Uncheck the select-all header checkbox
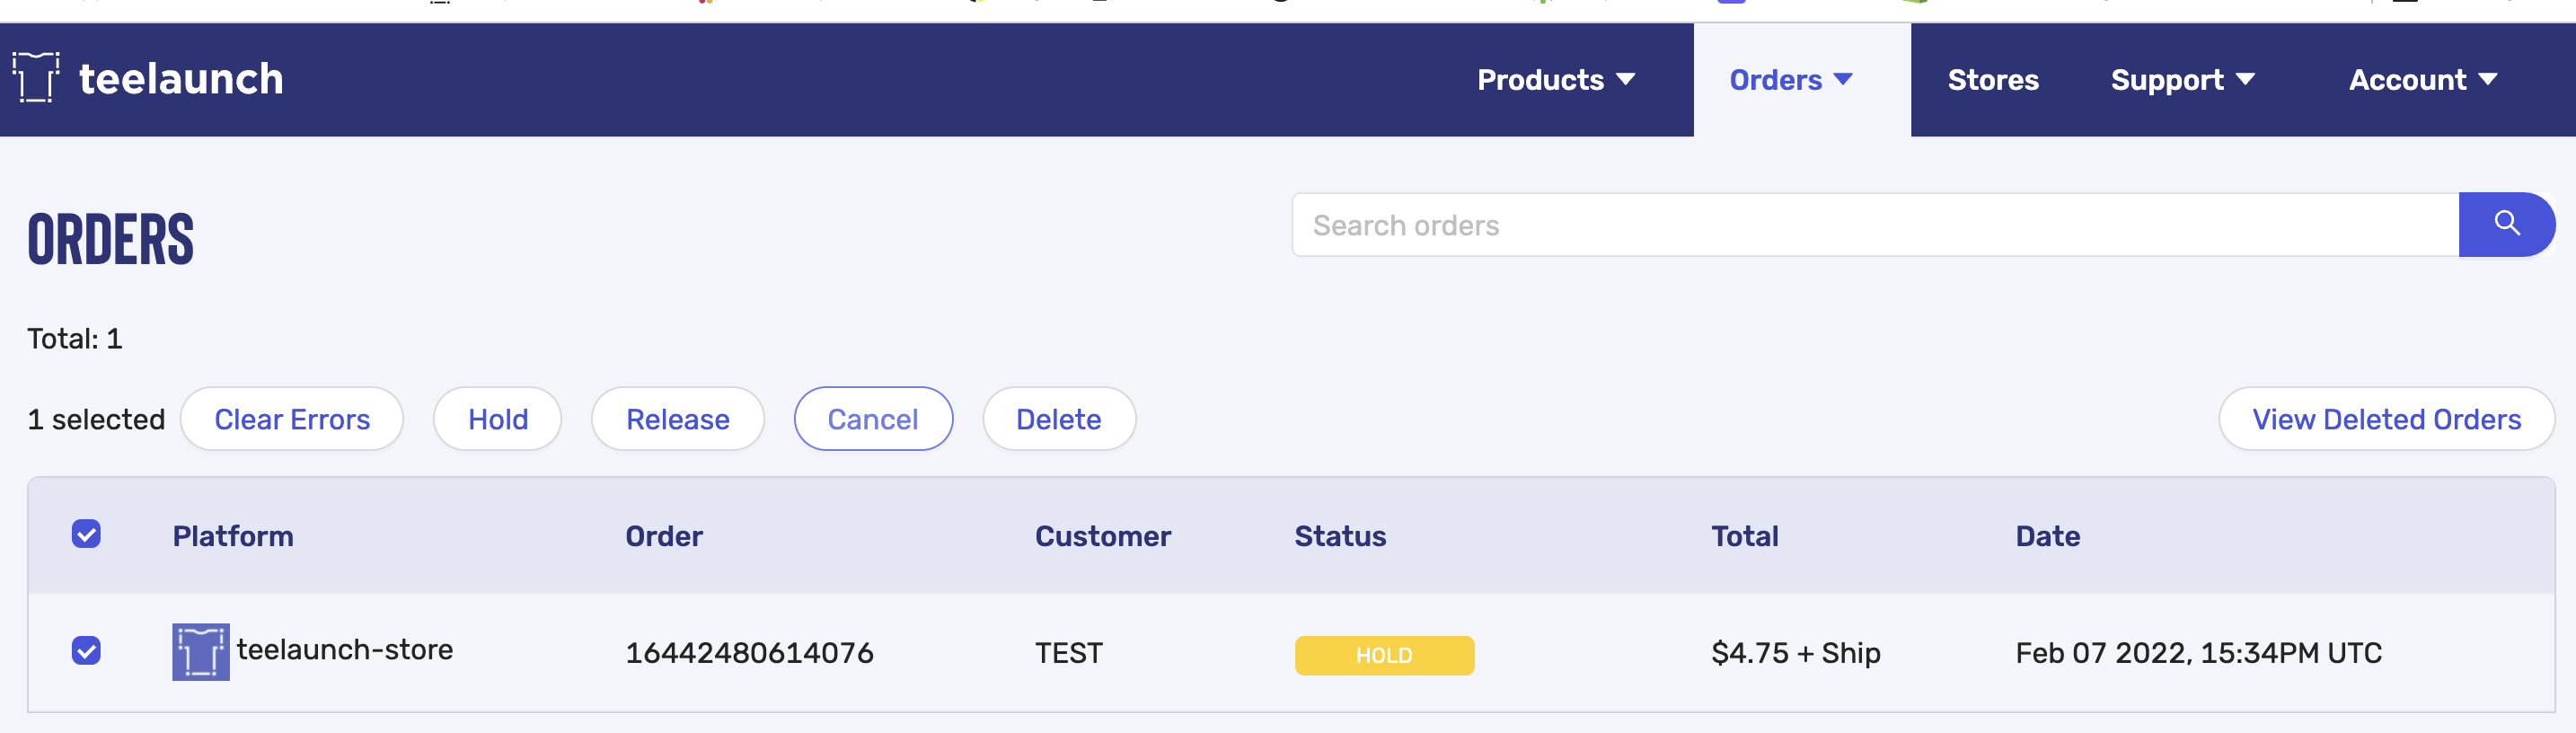The width and height of the screenshot is (2576, 733). pyautogui.click(x=86, y=534)
